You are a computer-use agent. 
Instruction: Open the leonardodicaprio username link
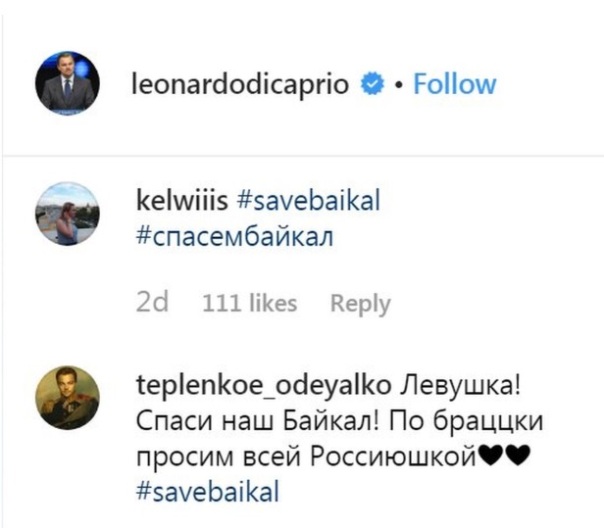click(240, 84)
